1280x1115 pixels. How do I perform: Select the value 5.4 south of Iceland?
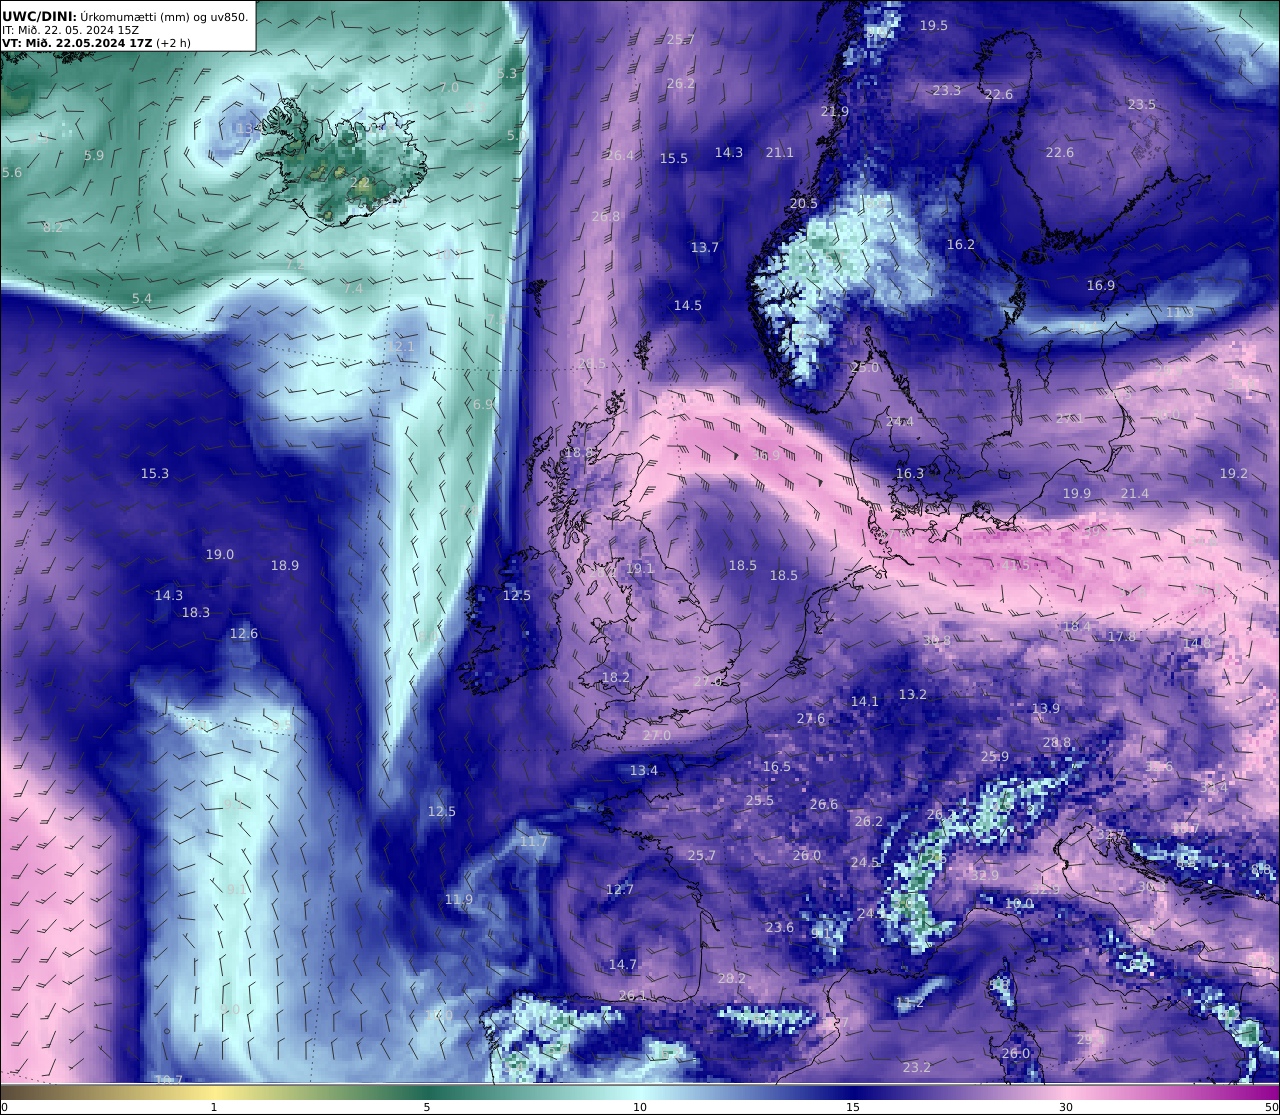(x=142, y=298)
